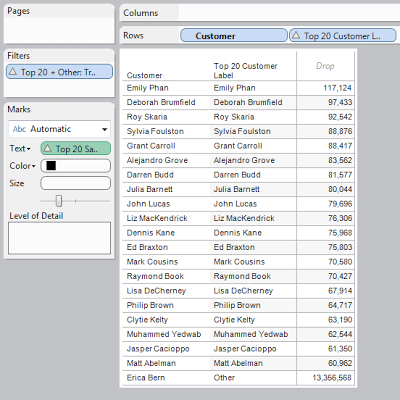The image size is (400, 400).
Task: Select the Top 20 Customer L.. pill
Action: coord(343,35)
